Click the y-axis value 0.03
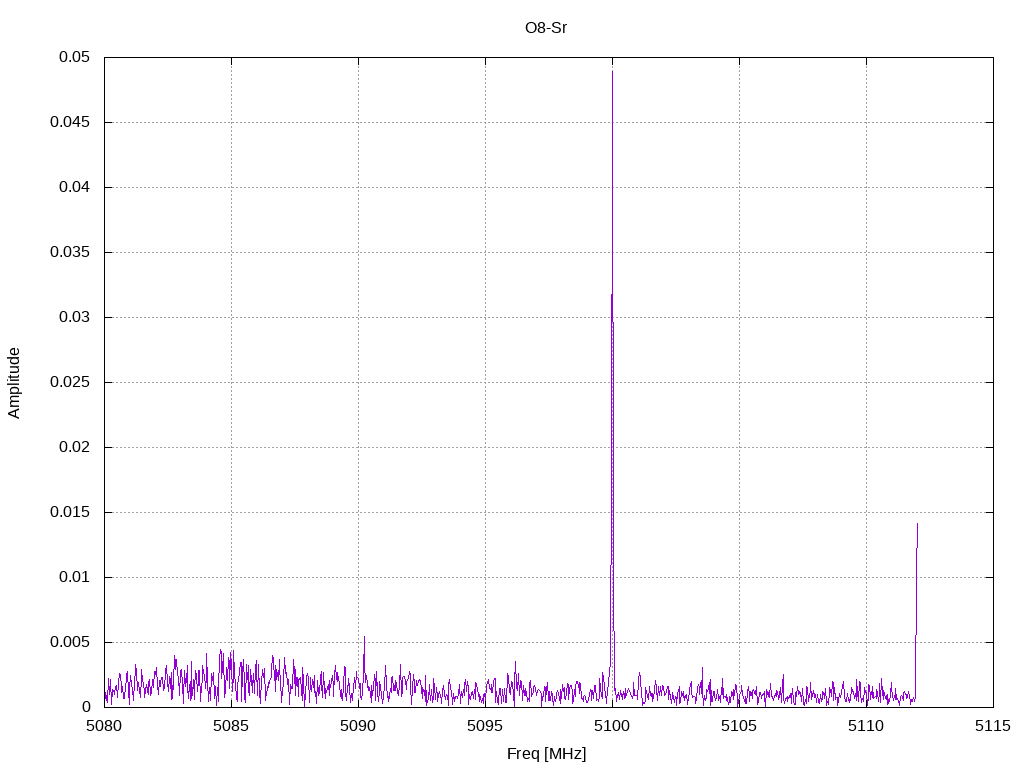Screen dimensions: 1024x768 coord(74,317)
